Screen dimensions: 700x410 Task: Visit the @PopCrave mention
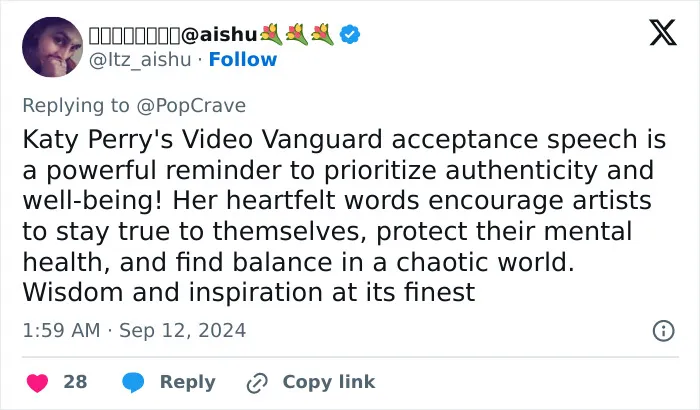pos(191,106)
